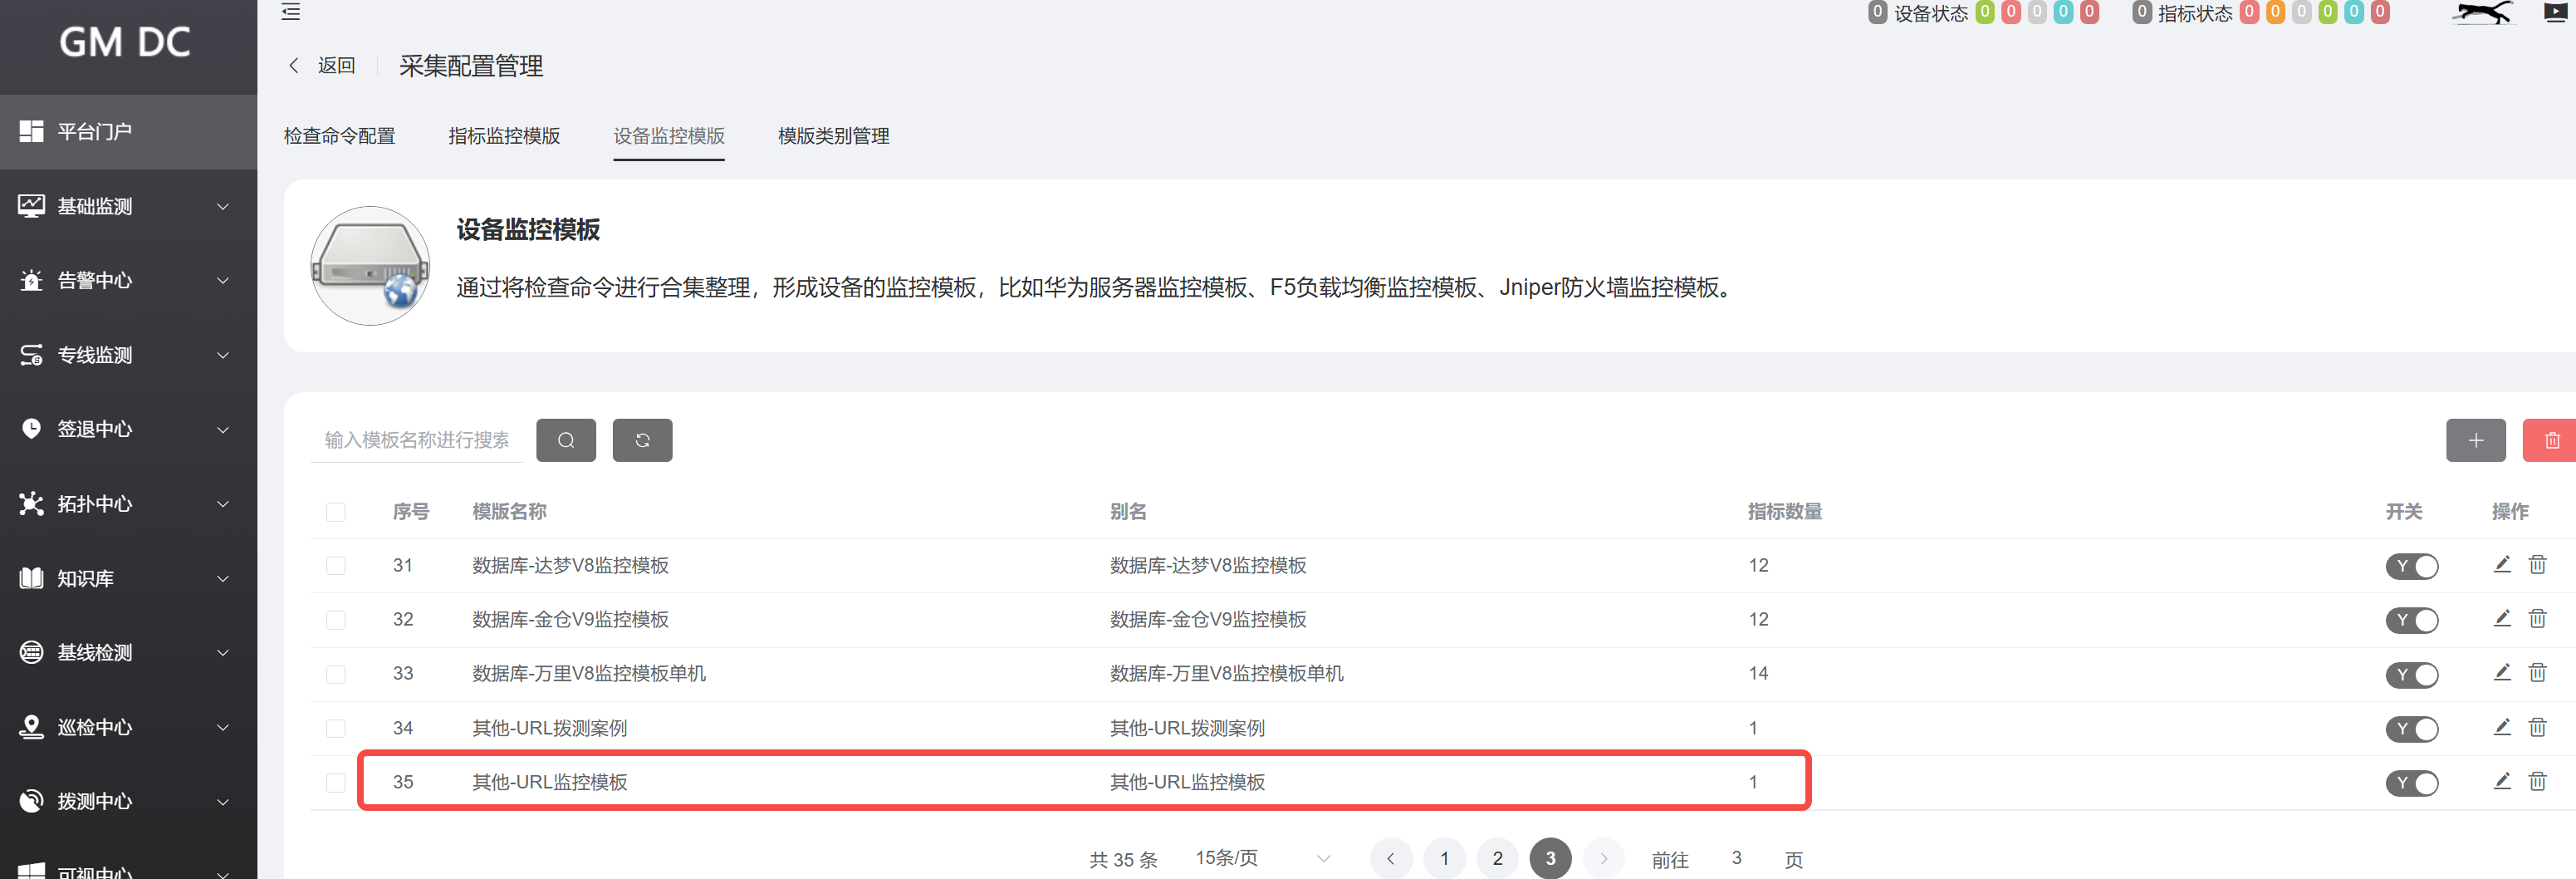Open 平台门户 in the sidebar
The image size is (2576, 879).
(x=128, y=131)
